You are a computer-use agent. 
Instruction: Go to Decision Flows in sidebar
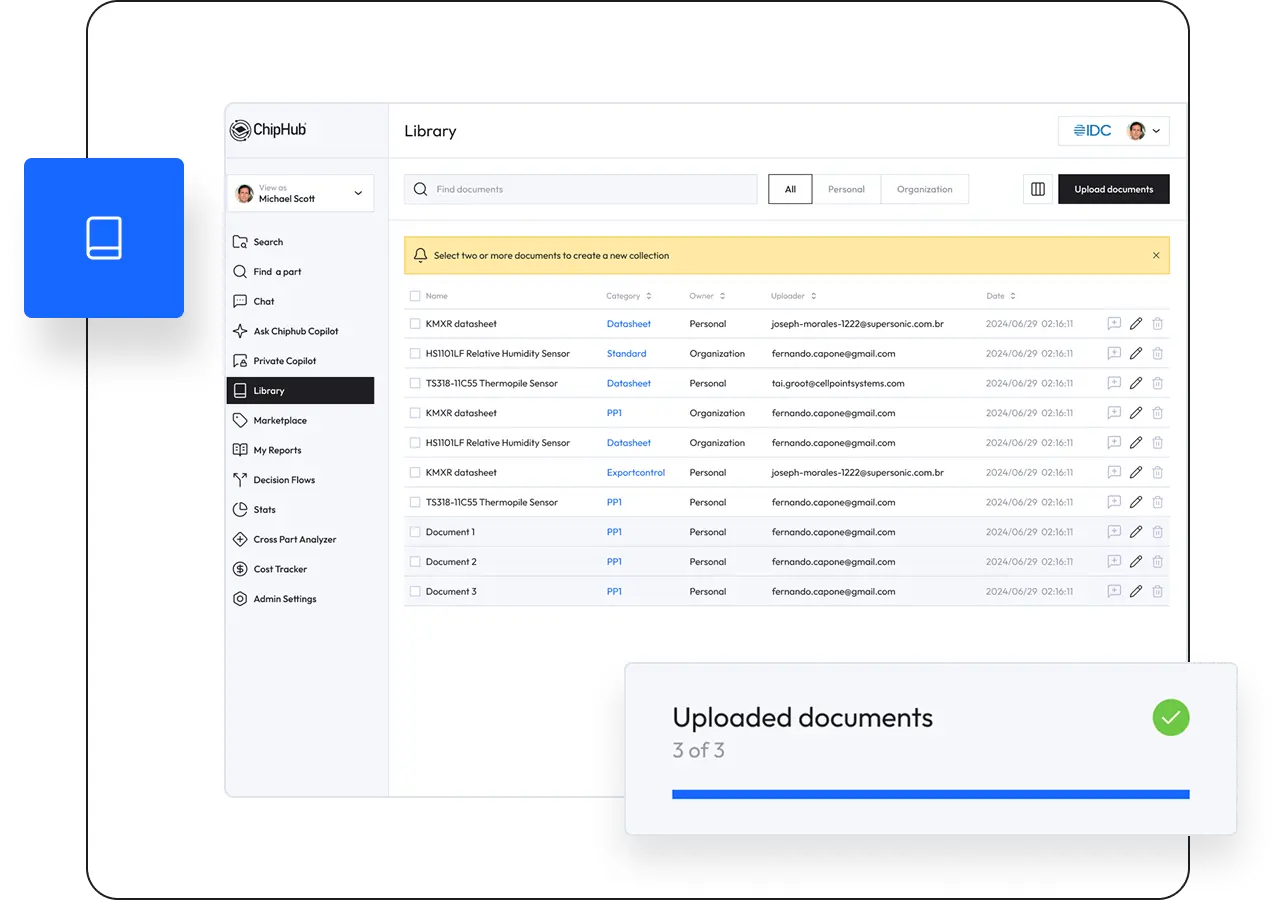click(x=284, y=480)
